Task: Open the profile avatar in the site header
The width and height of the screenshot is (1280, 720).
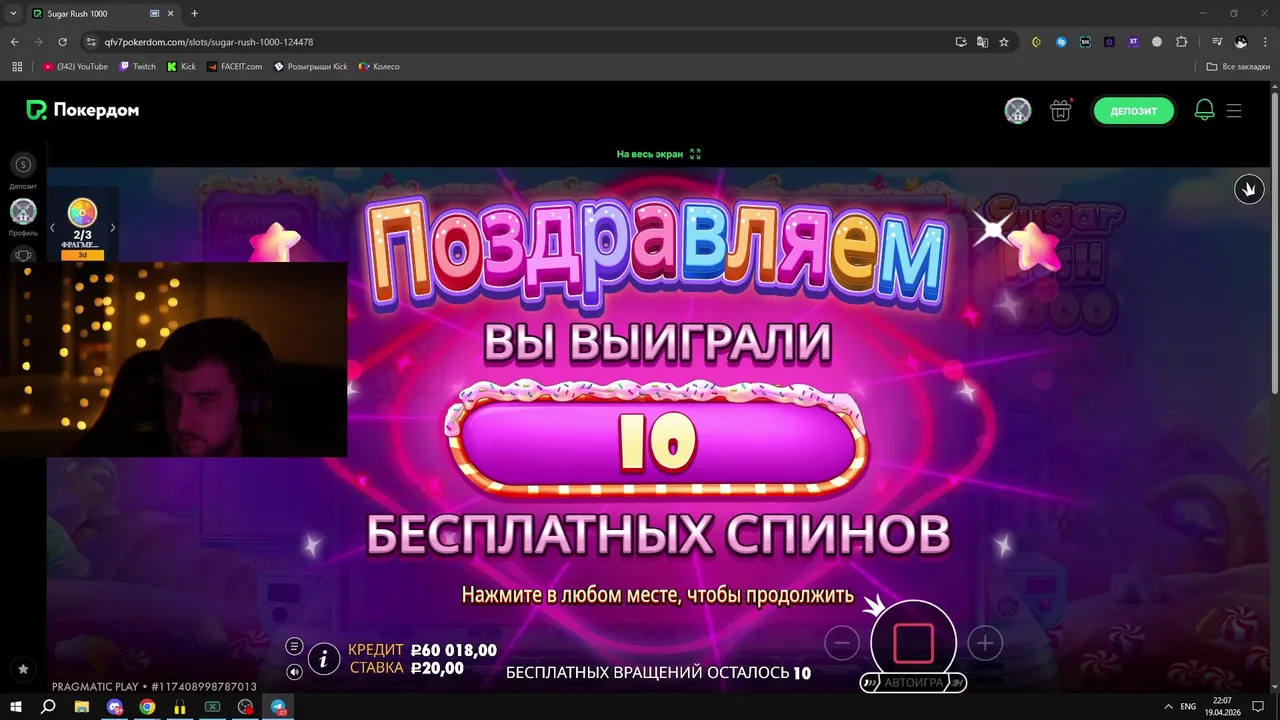Action: 1018,111
